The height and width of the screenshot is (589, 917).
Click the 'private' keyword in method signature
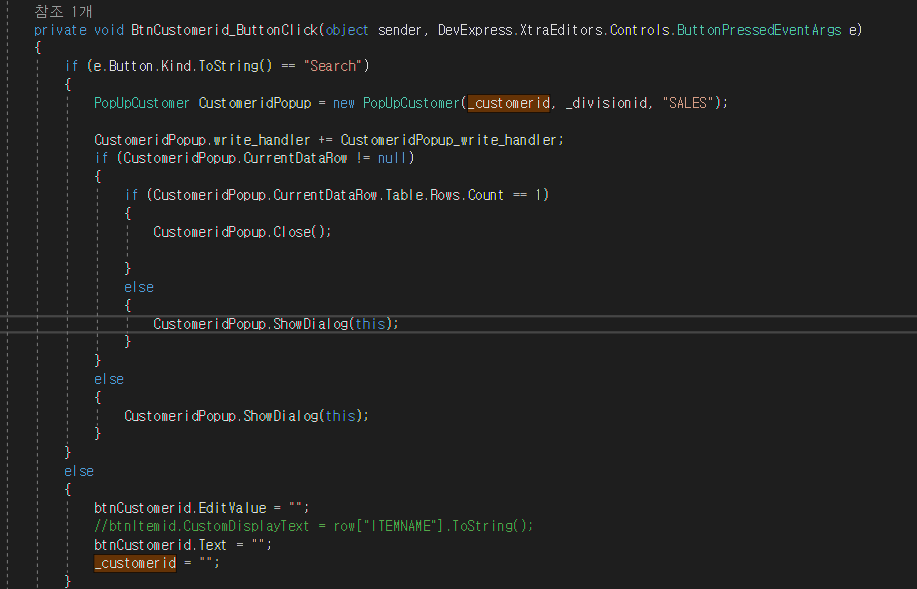point(60,30)
